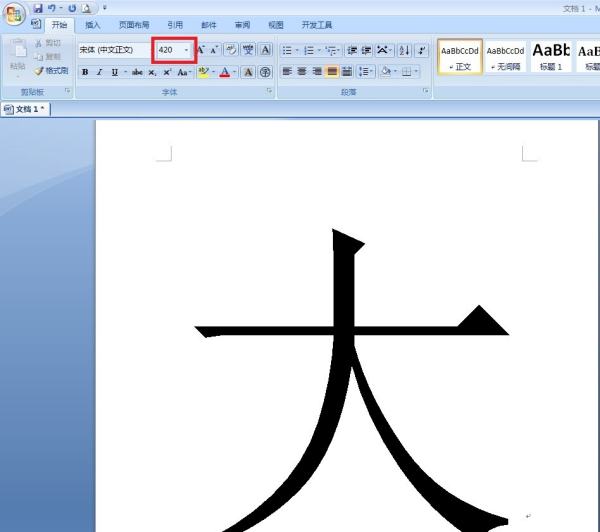Open the Change Case (Aa) dropdown

pyautogui.click(x=184, y=72)
